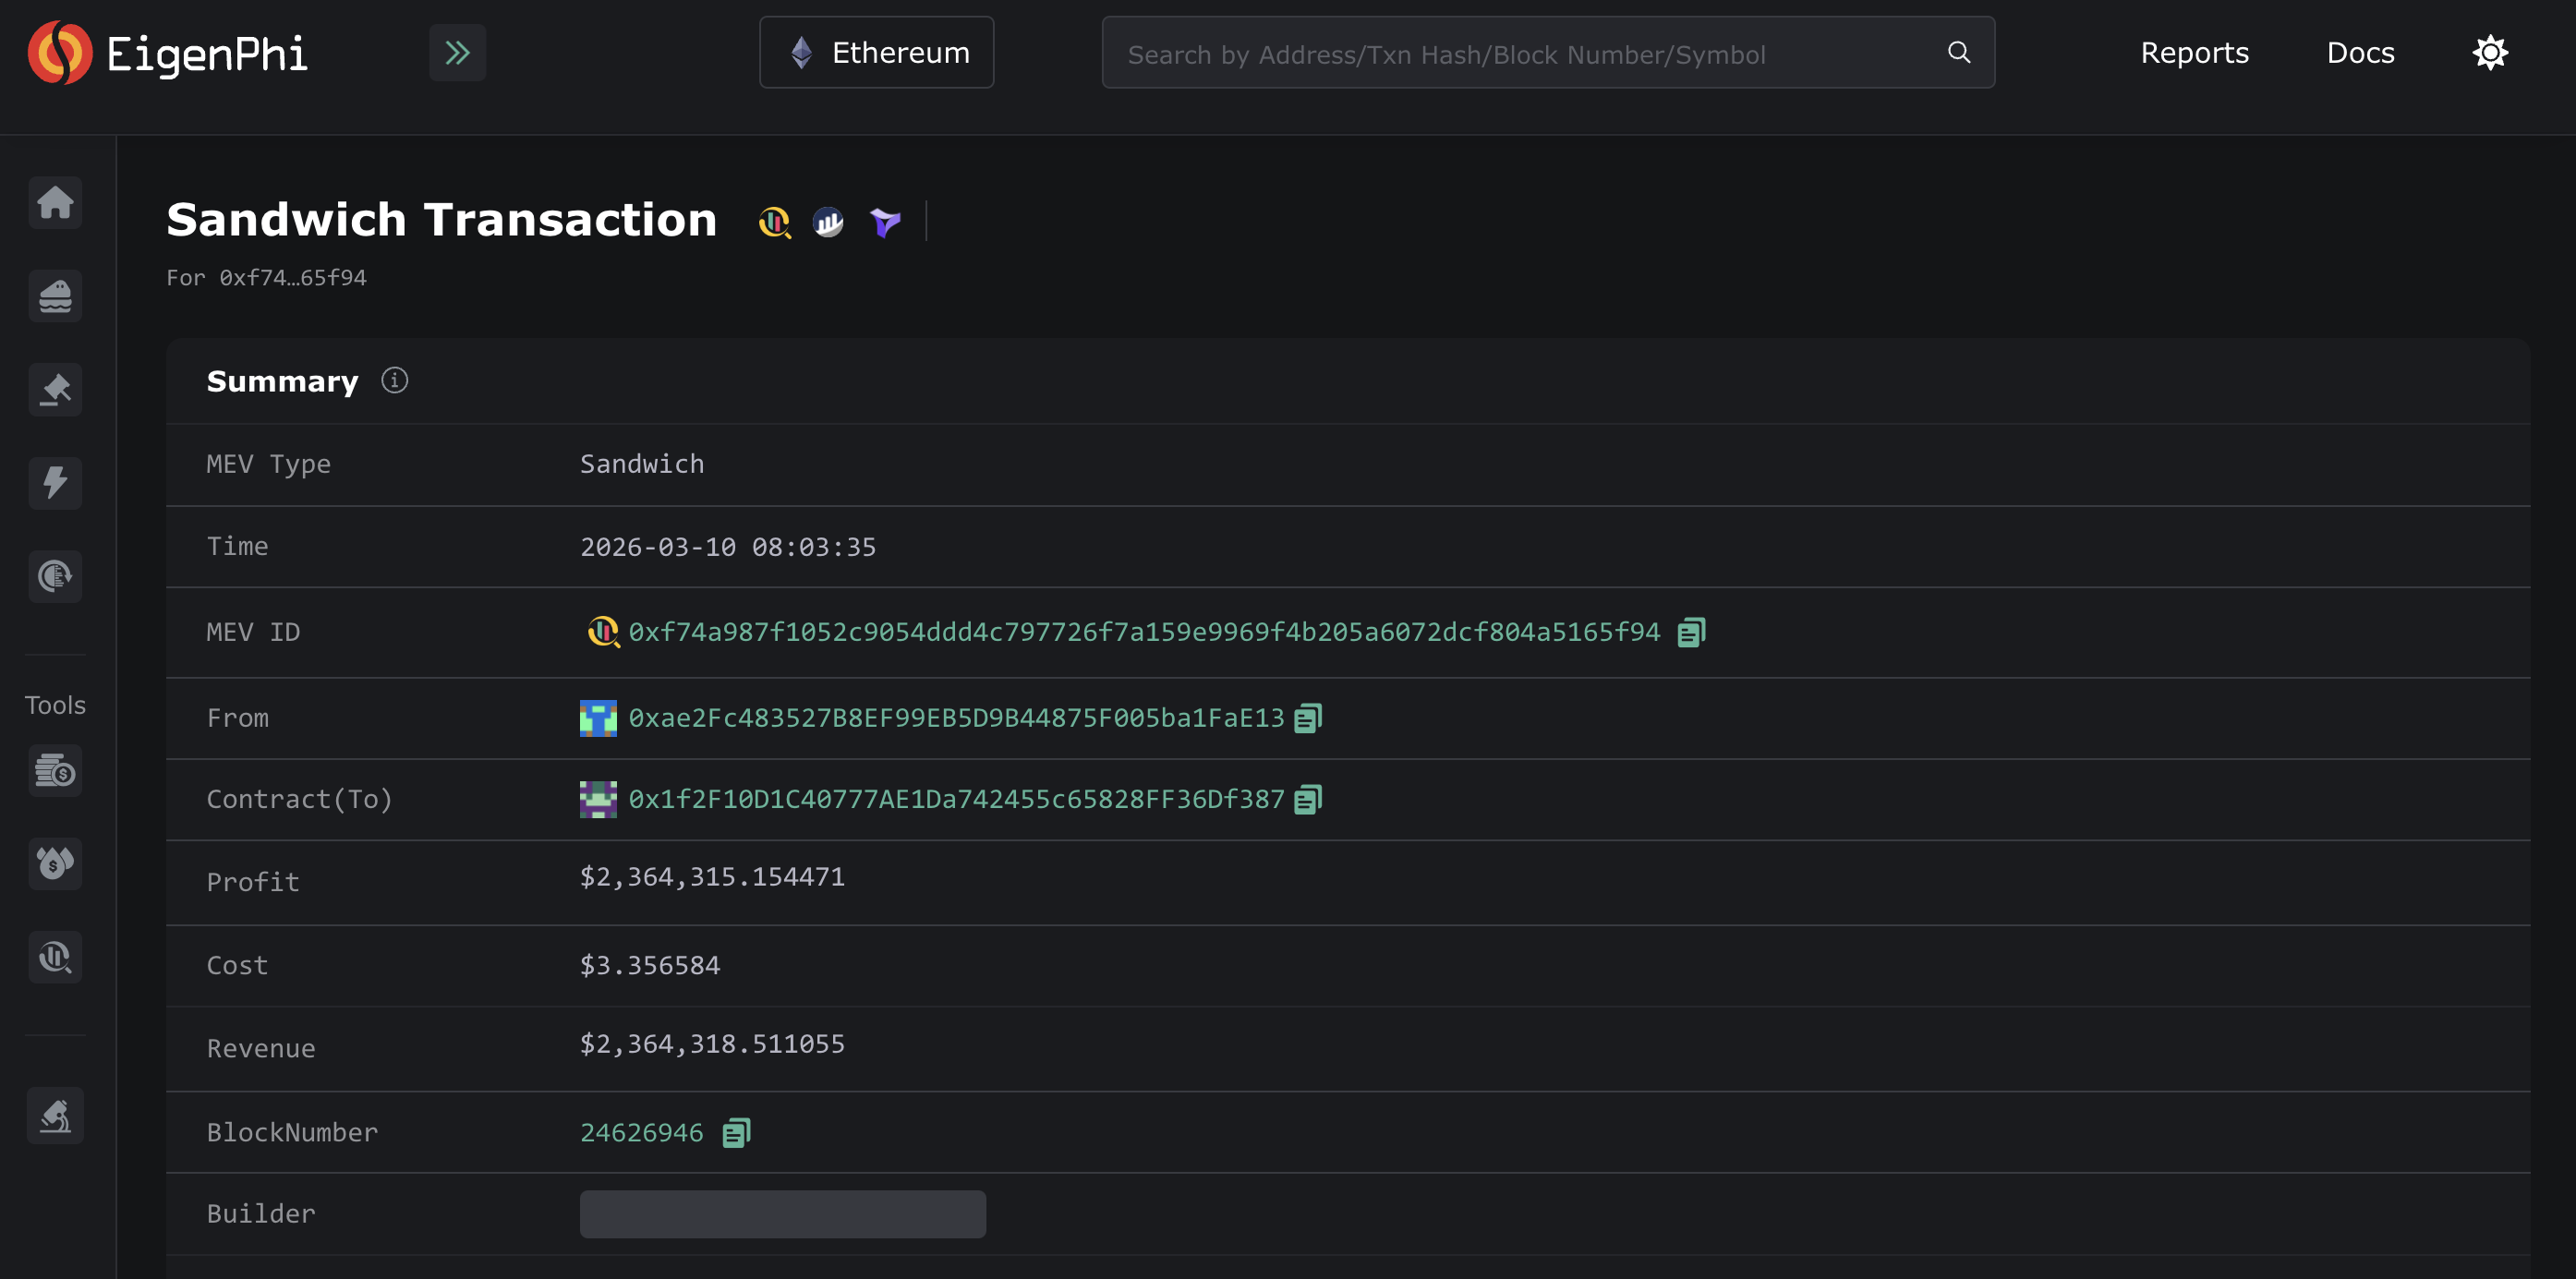Open the Sandwich icon in sidebar

pos(55,296)
